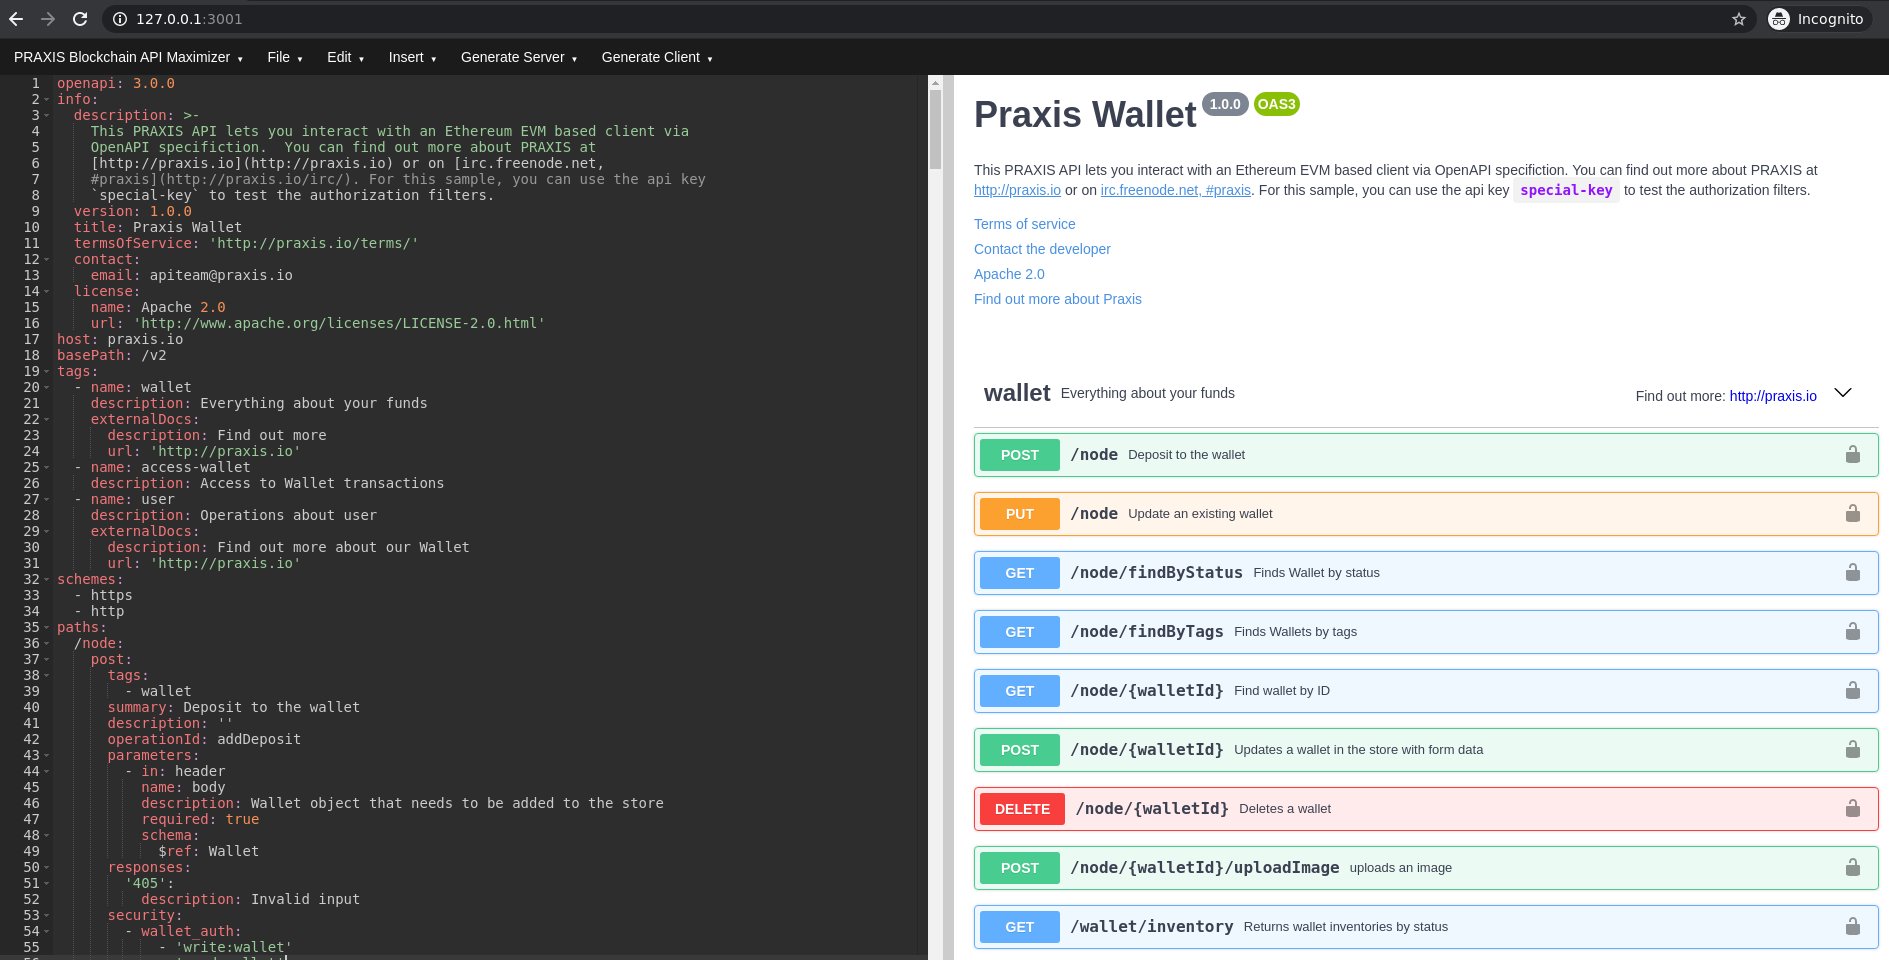
Task: Reload the page with refresh icon
Action: (80, 19)
